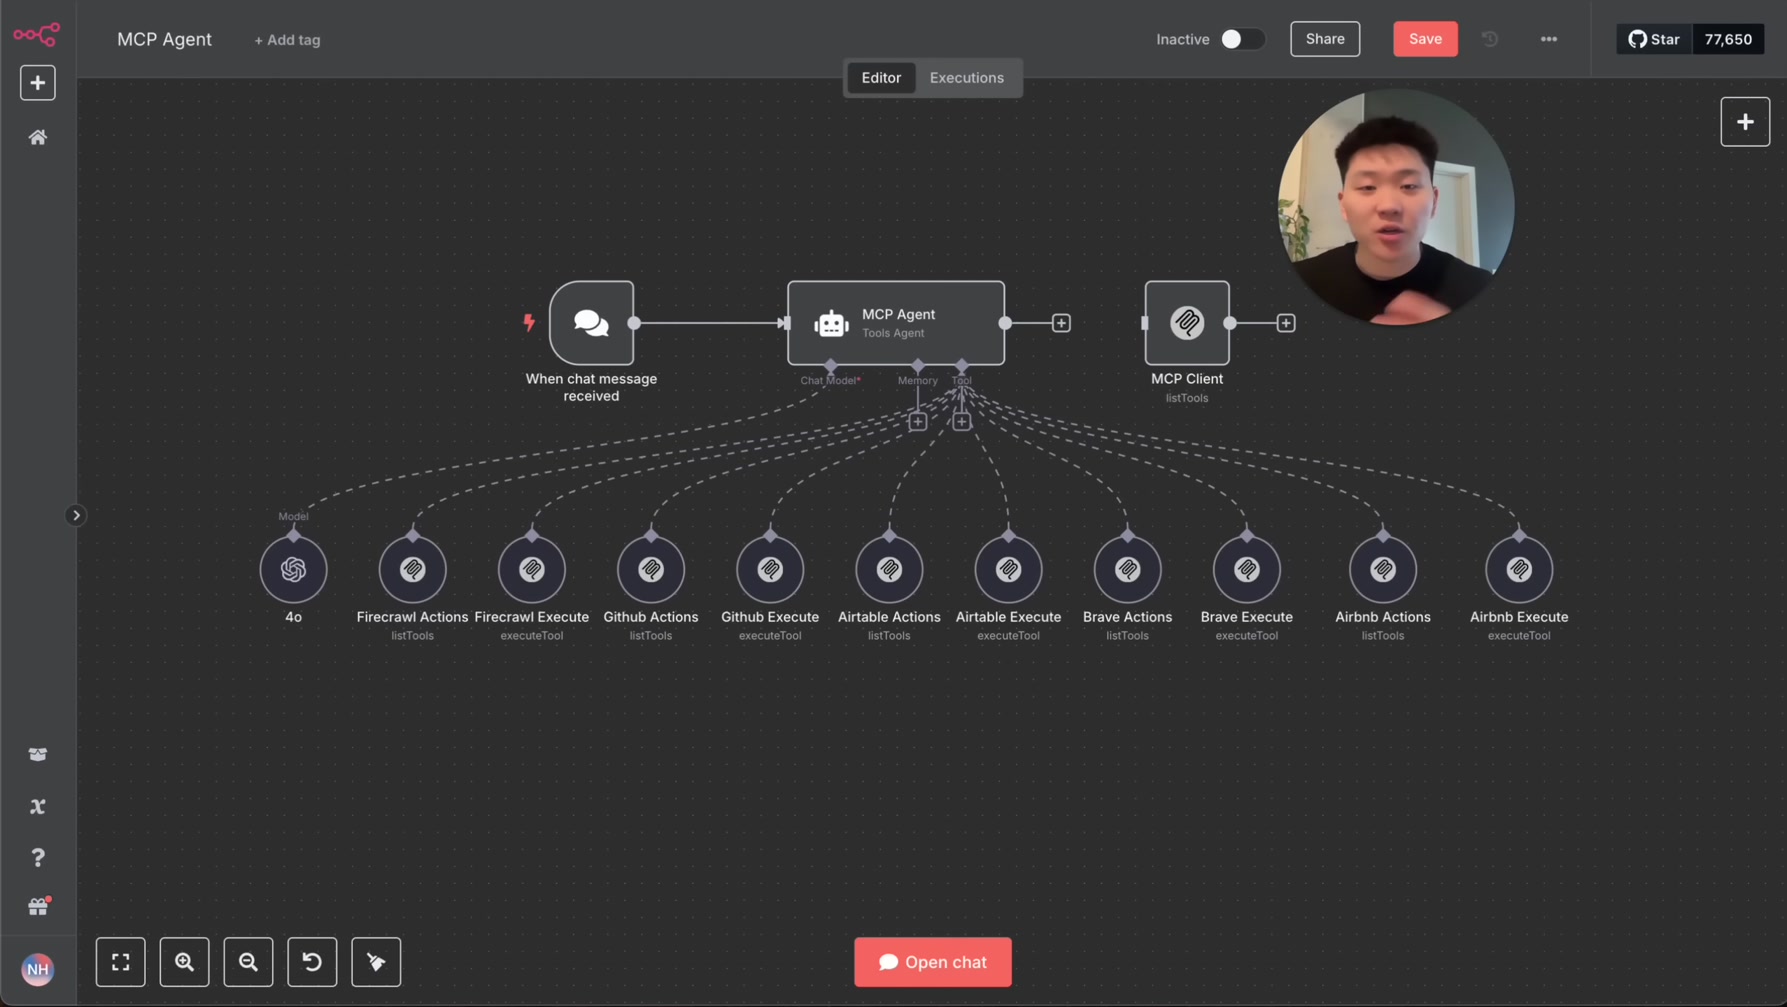Add node after MCP Client output
Image resolution: width=1787 pixels, height=1007 pixels.
(x=1286, y=323)
